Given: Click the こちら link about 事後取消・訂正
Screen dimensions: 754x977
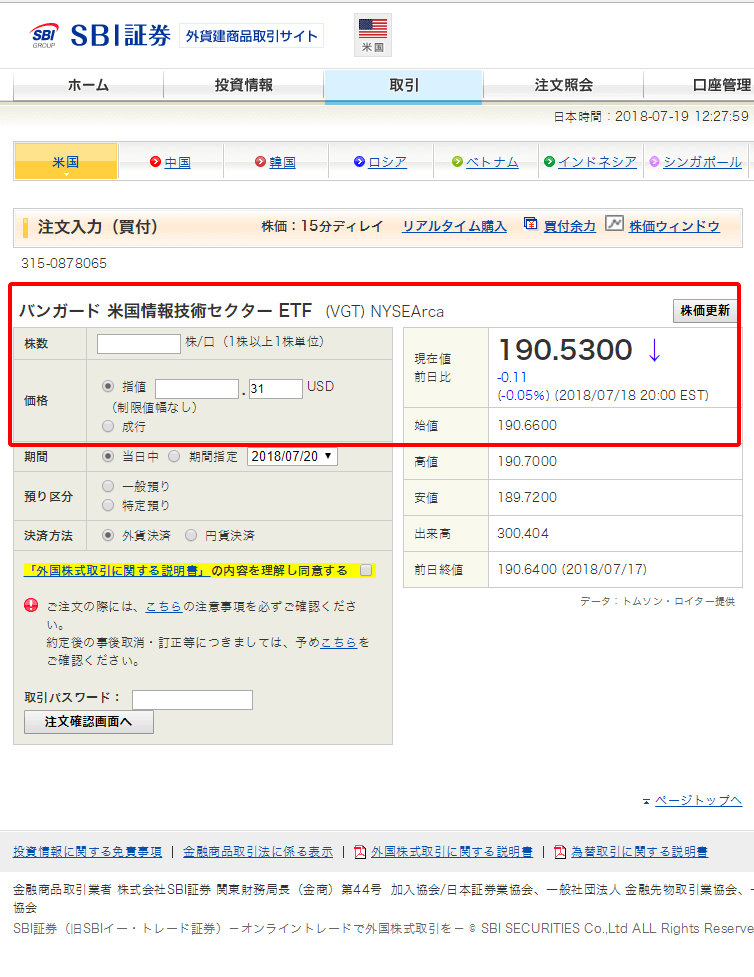Looking at the screenshot, I should pos(338,642).
